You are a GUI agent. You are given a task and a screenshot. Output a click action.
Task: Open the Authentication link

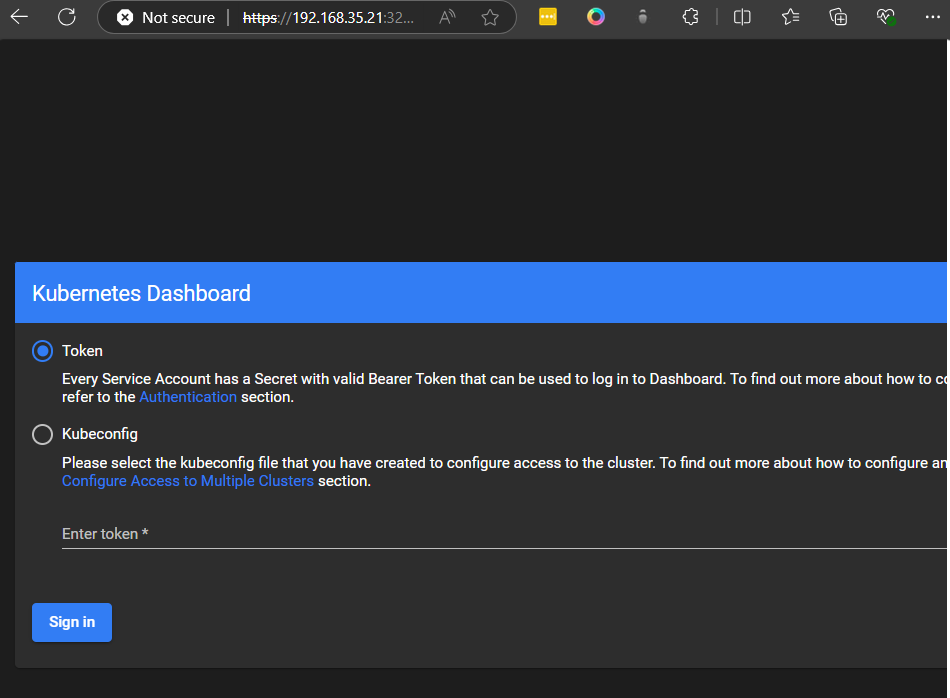pos(188,397)
